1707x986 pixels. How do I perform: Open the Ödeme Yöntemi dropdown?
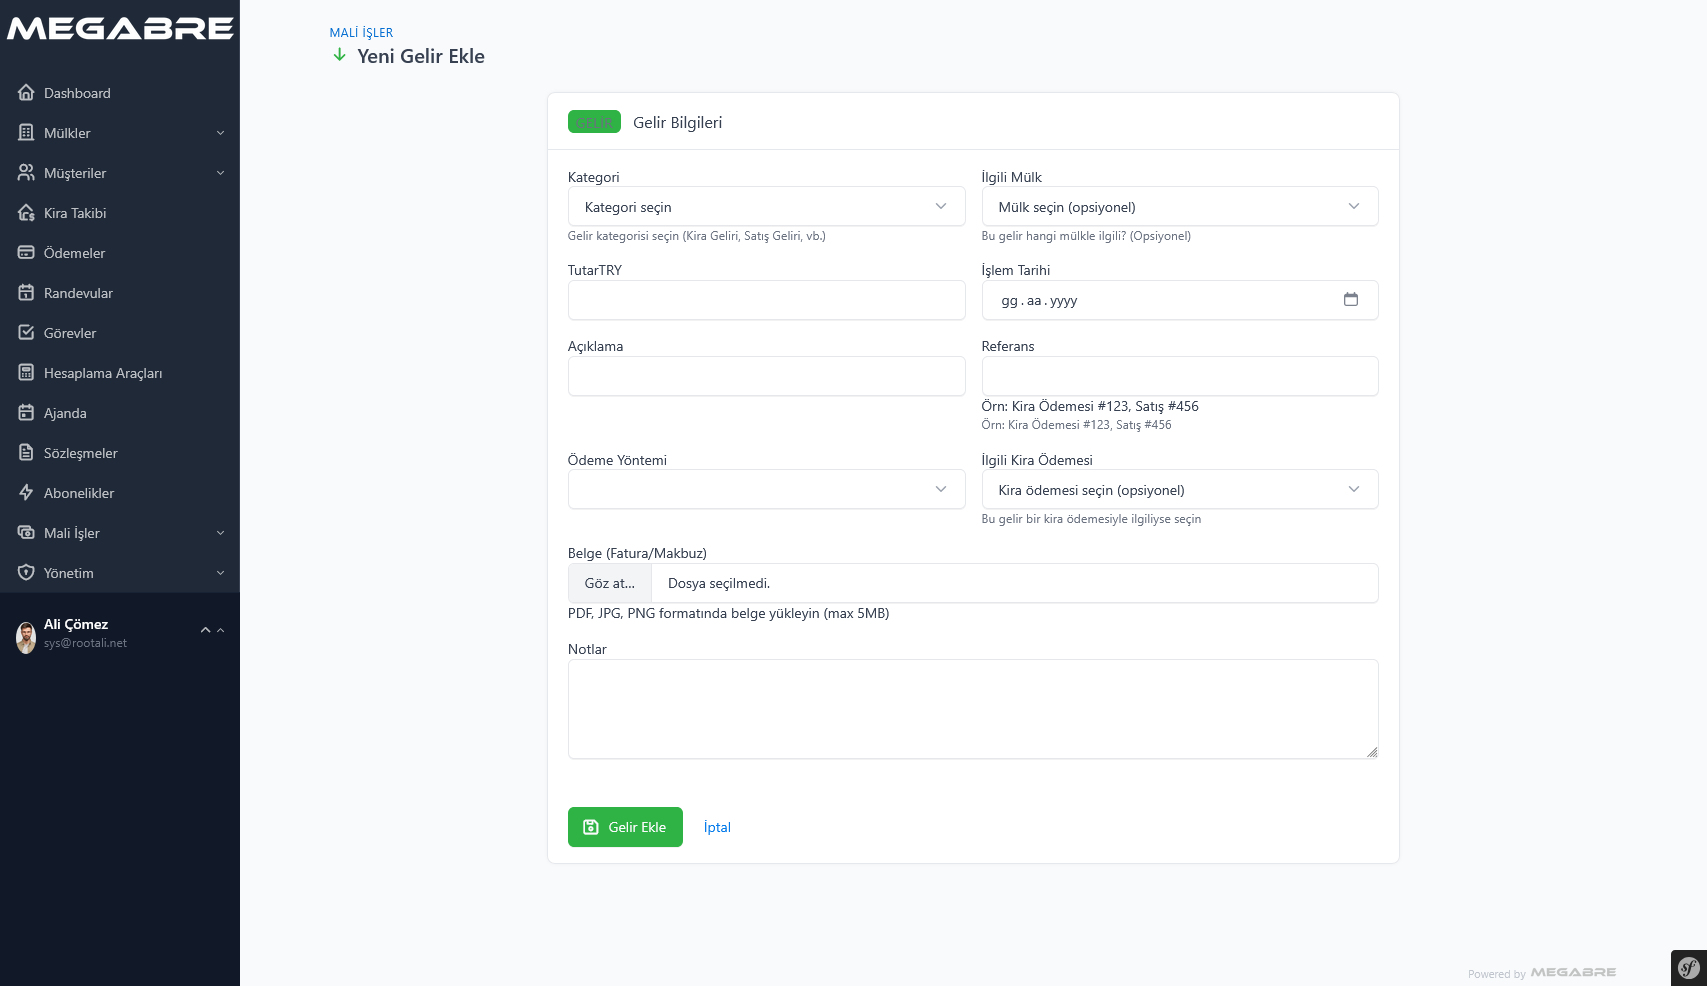pos(766,490)
